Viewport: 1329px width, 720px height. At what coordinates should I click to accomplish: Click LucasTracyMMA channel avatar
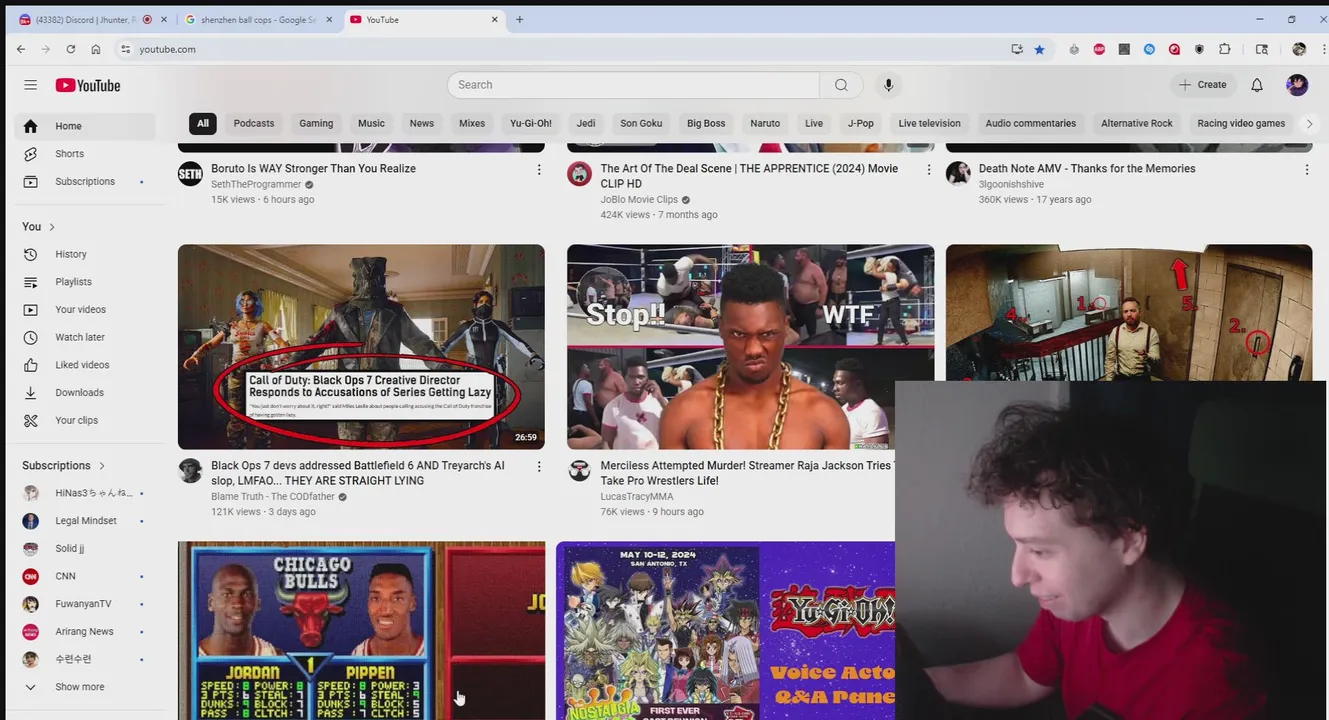(x=579, y=471)
